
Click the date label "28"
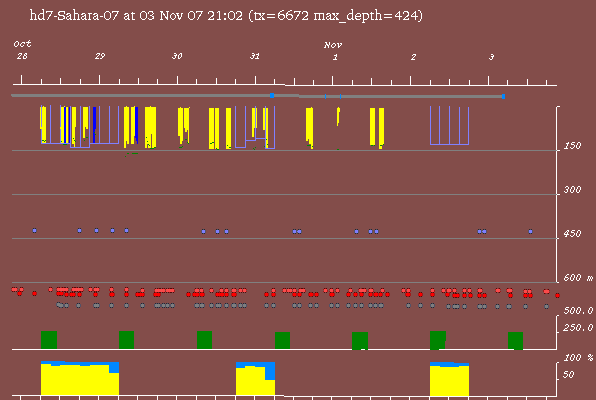click(x=22, y=56)
